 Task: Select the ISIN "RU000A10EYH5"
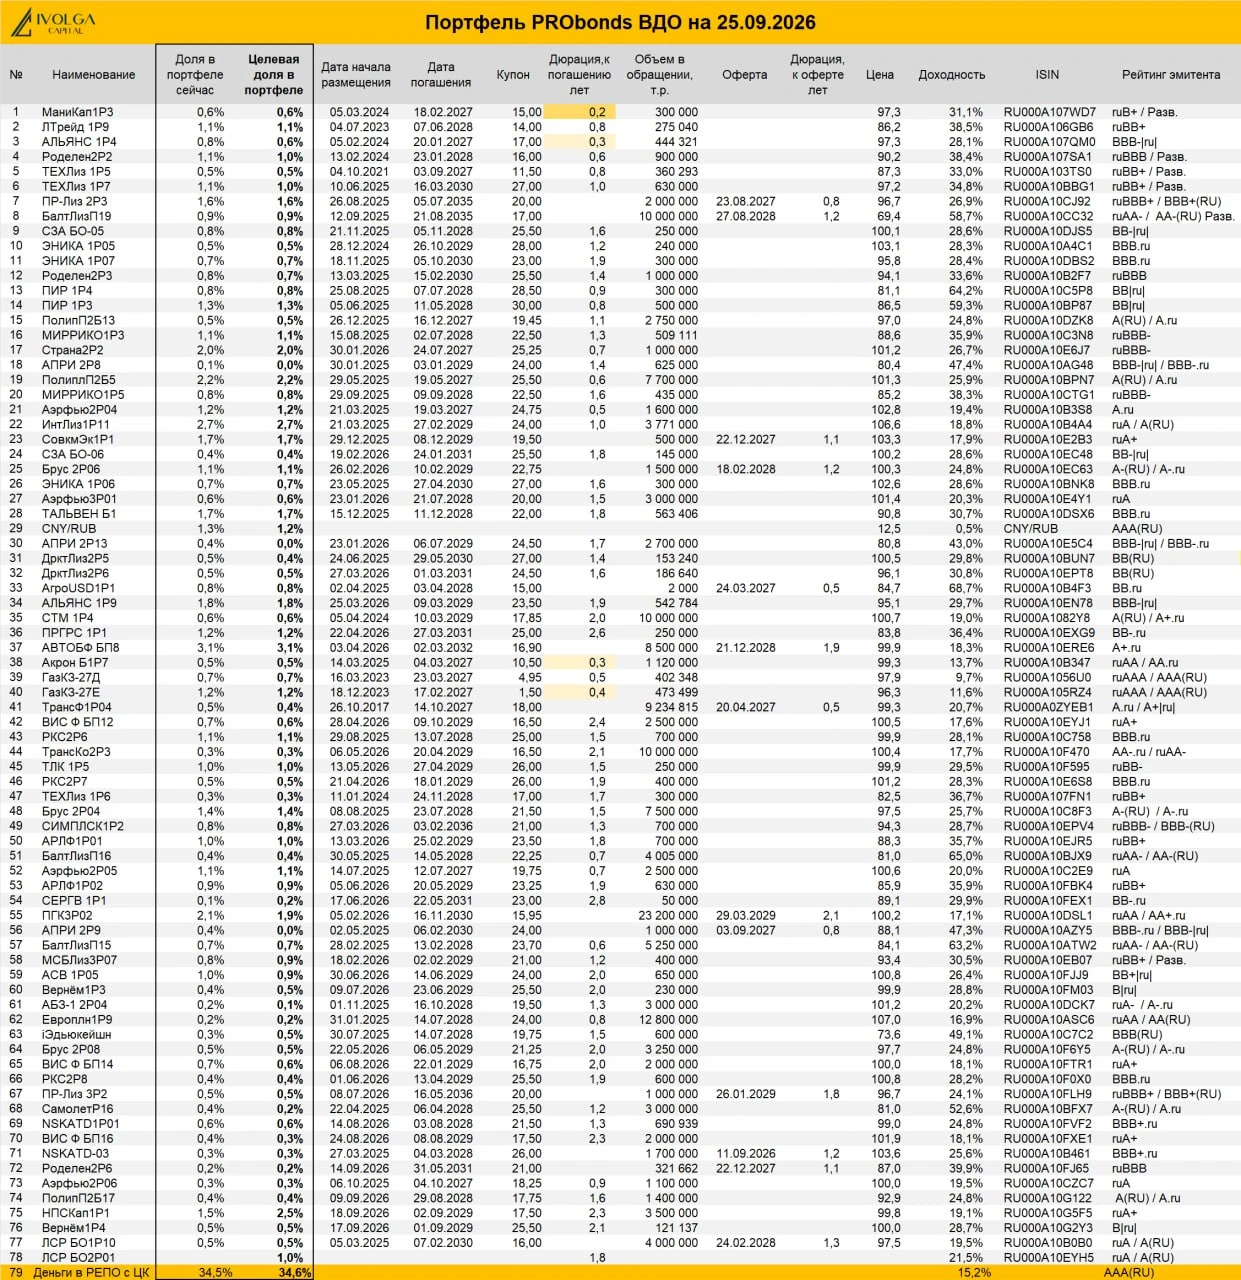pos(1050,1257)
